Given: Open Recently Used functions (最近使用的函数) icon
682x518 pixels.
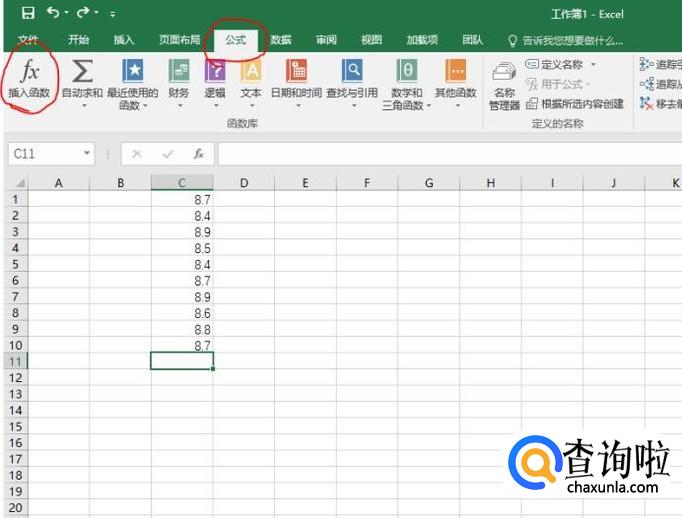Looking at the screenshot, I should pos(132,72).
